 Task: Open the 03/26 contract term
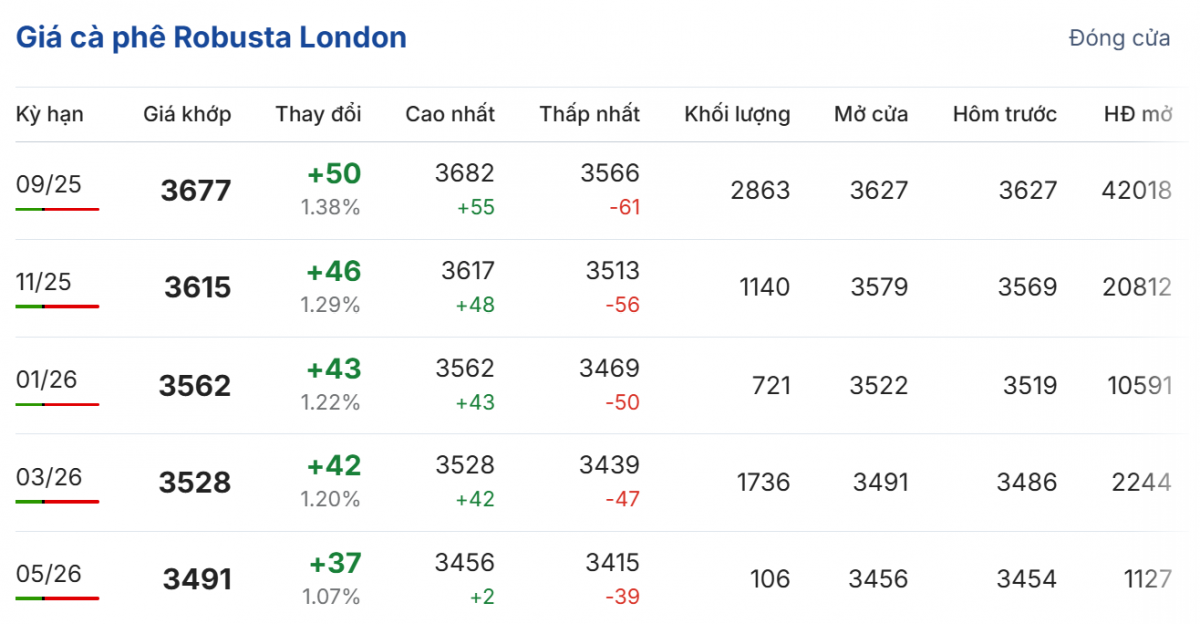(x=49, y=477)
